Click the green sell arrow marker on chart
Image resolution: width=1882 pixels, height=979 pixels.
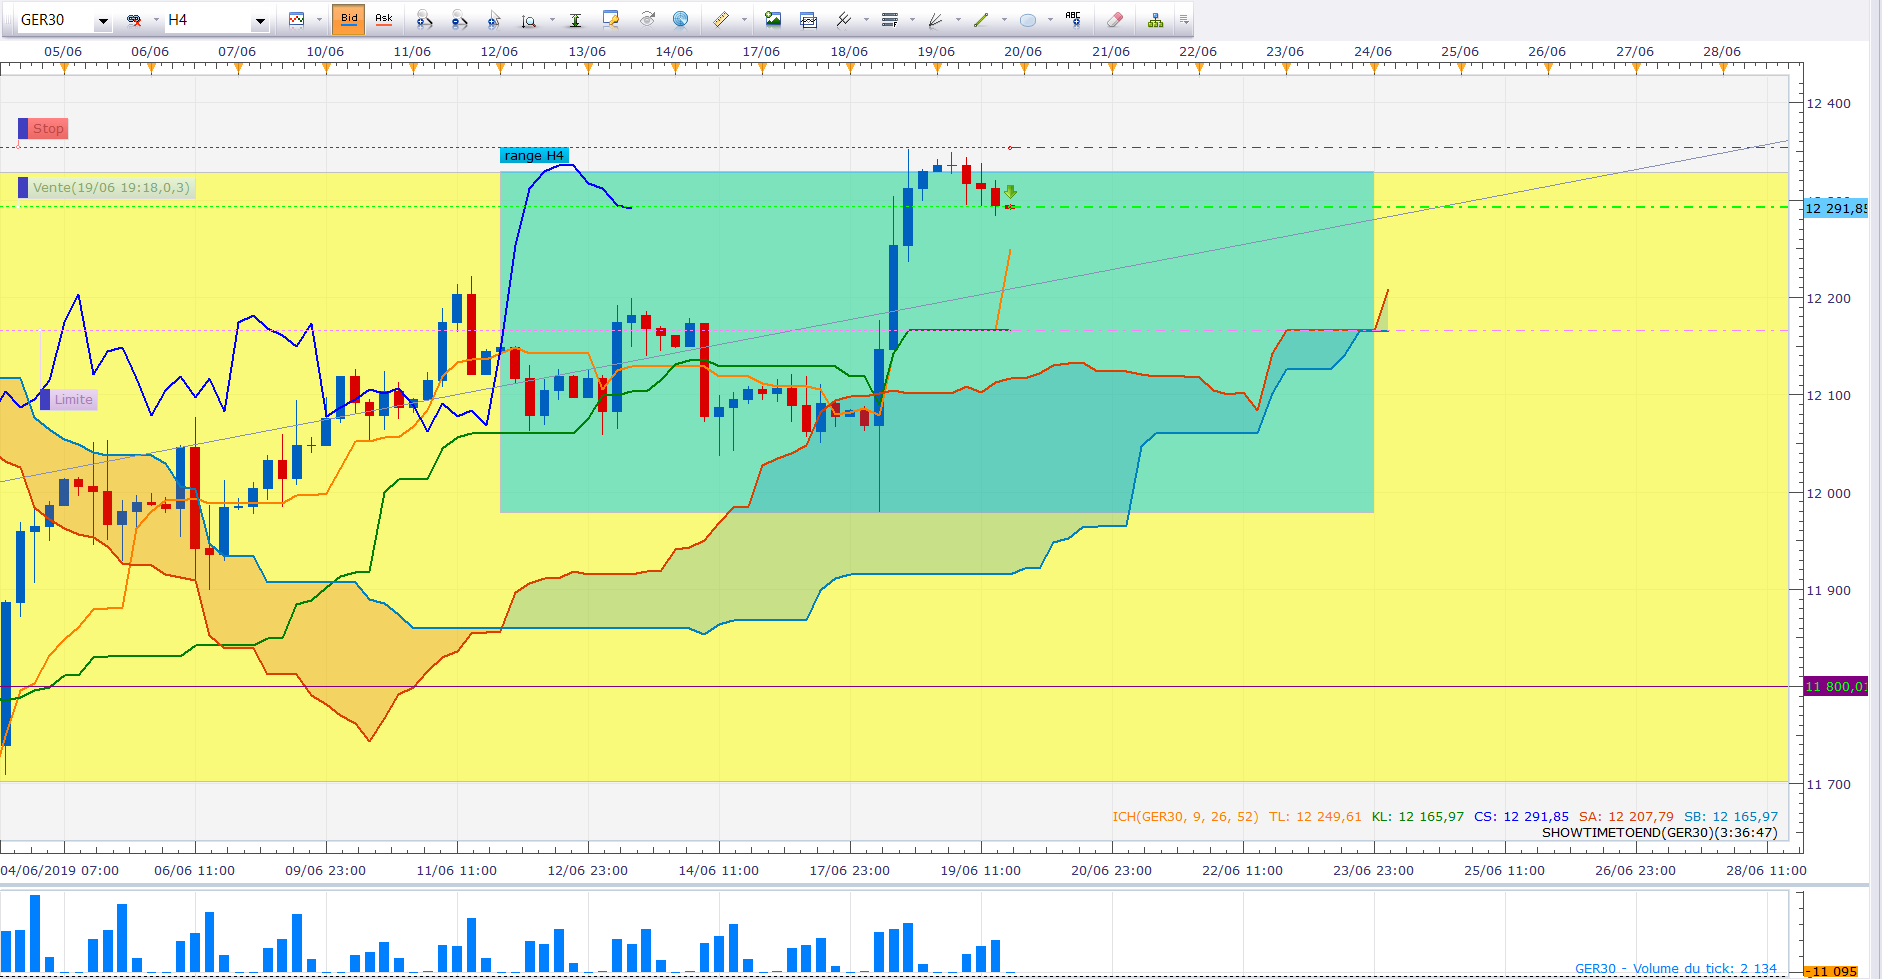tap(1011, 192)
